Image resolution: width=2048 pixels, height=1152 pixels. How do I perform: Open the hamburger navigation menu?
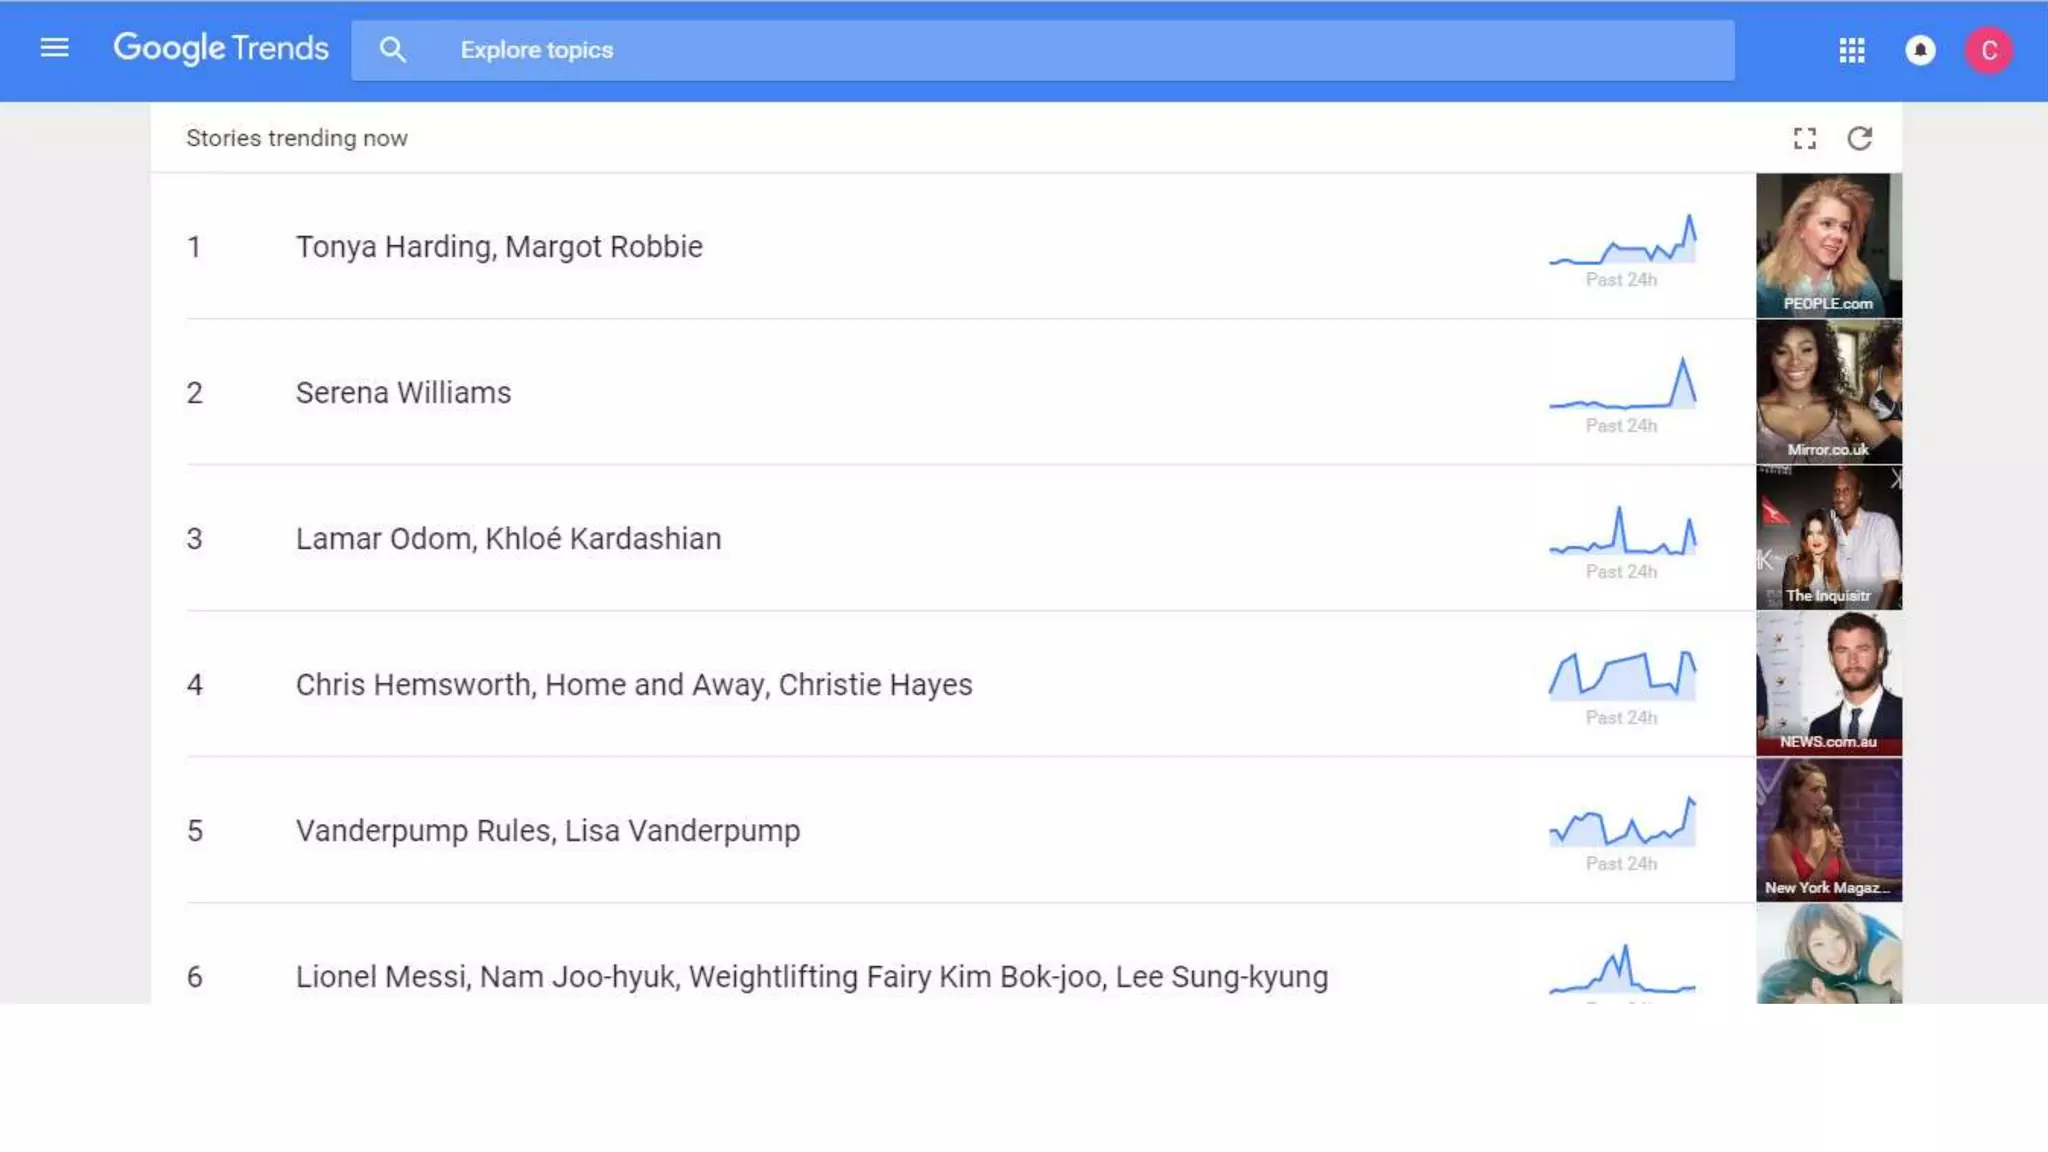54,48
